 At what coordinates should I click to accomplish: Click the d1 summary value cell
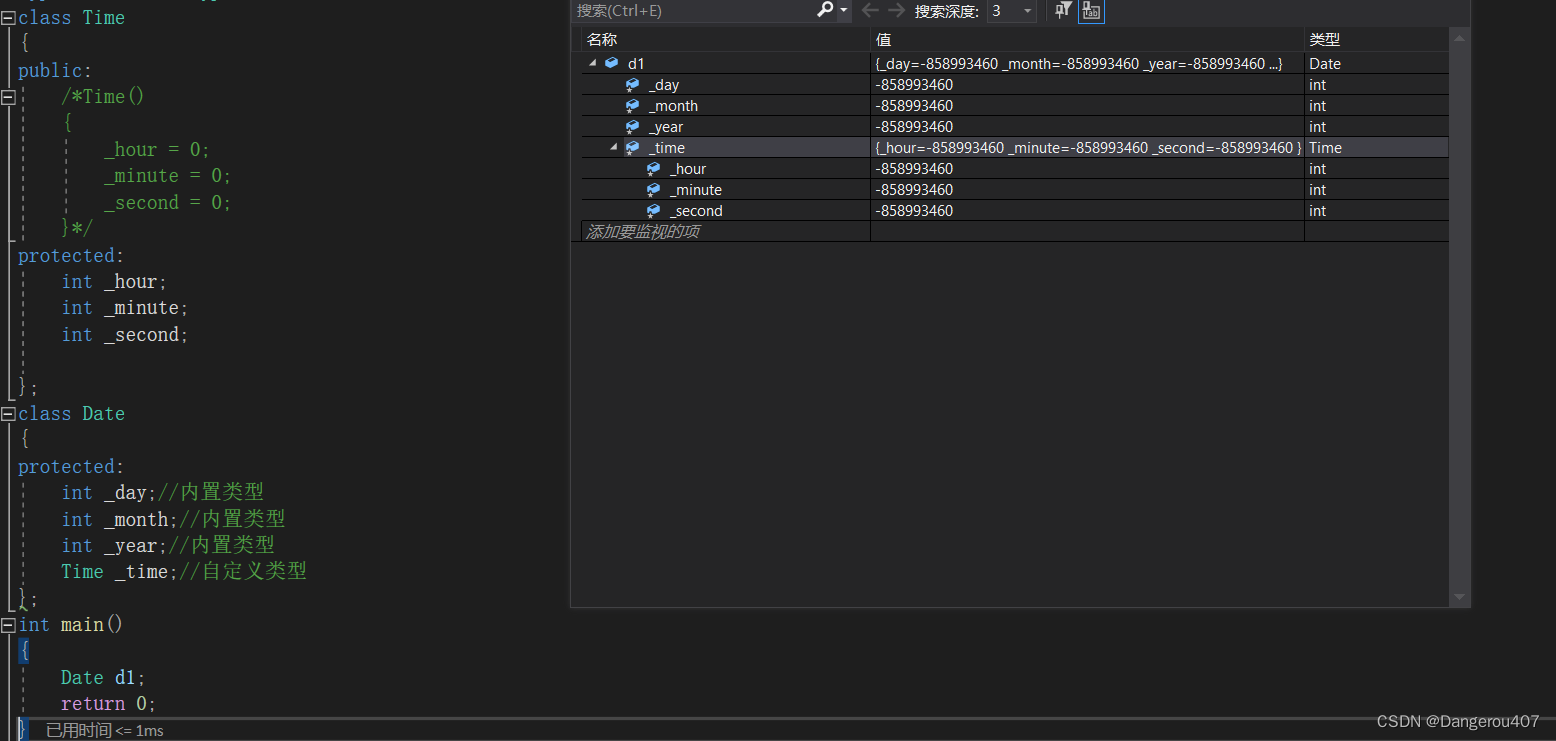pos(1087,63)
